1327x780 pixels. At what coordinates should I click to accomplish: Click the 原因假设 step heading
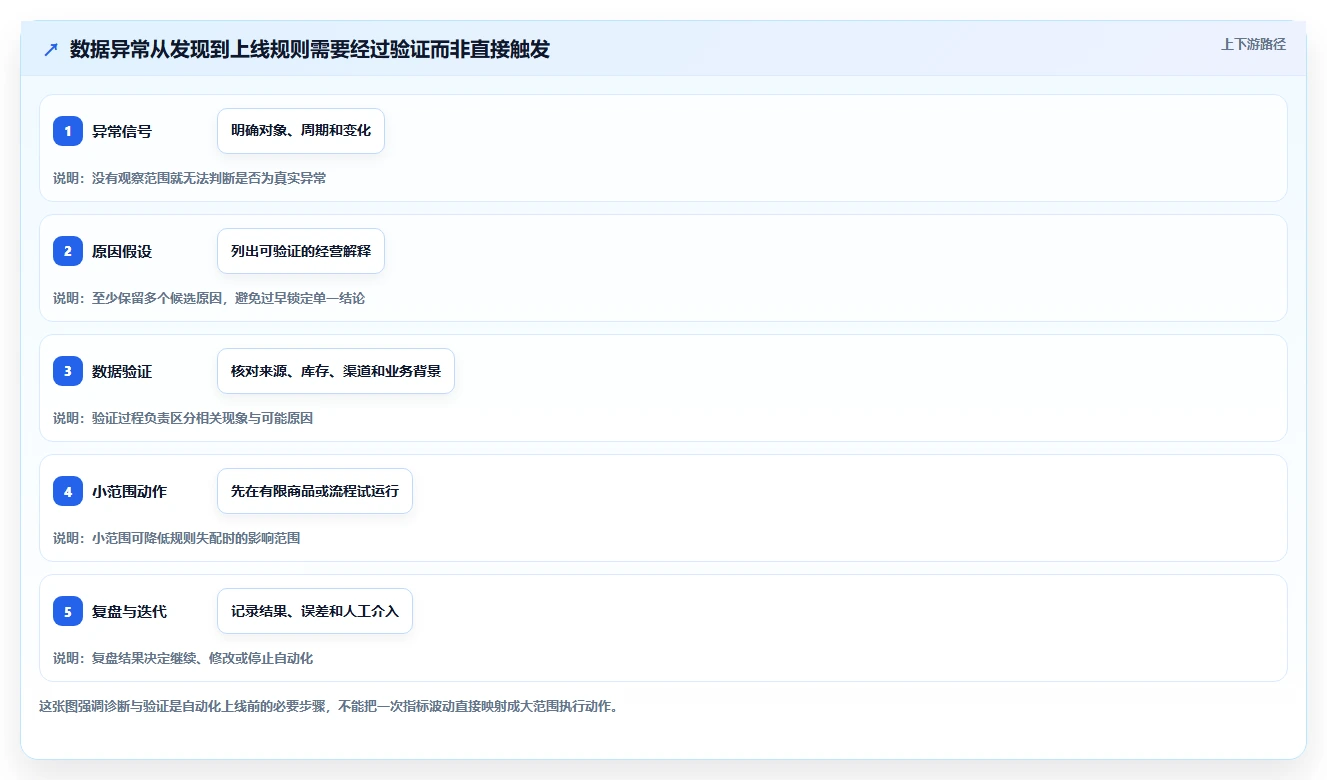122,251
